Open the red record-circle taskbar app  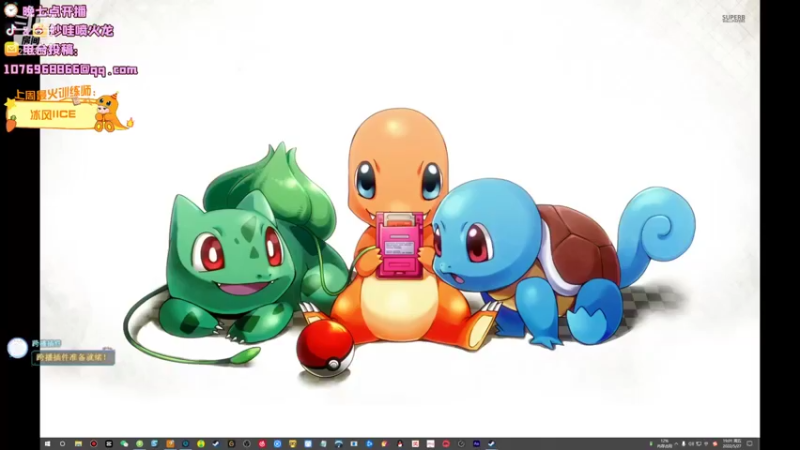(x=94, y=444)
